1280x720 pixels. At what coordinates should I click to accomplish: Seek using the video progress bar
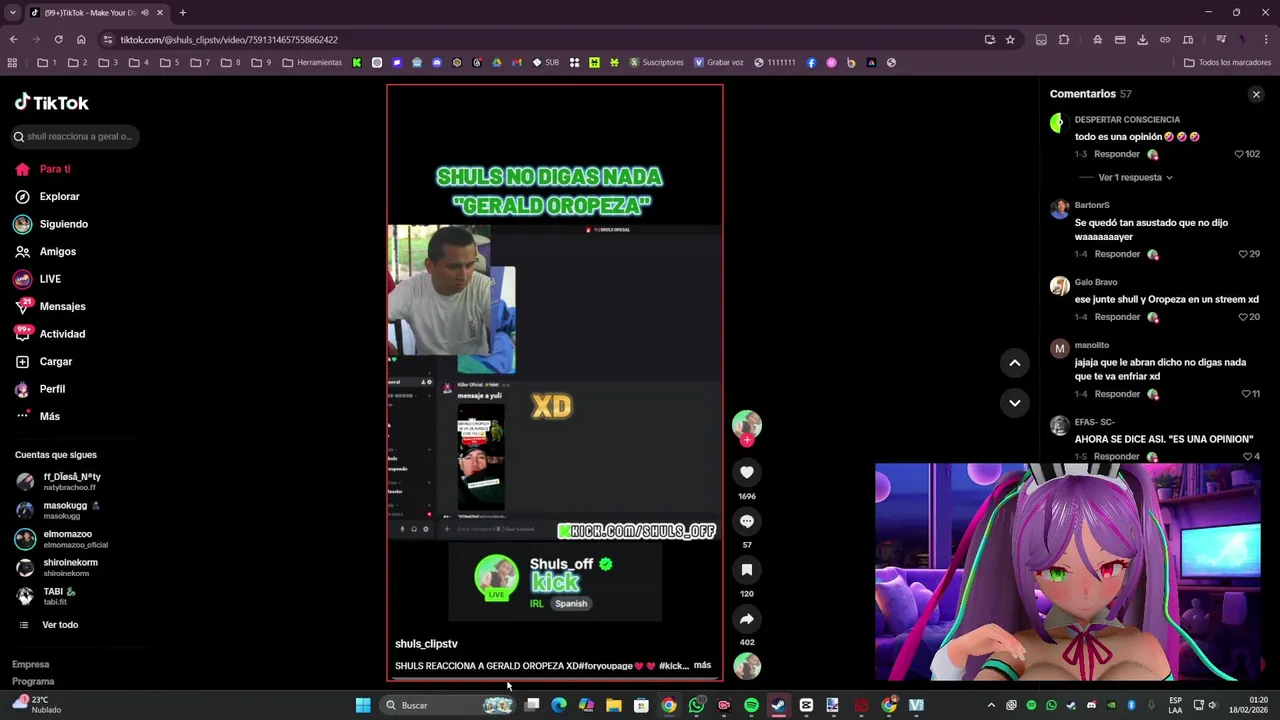[x=555, y=679]
